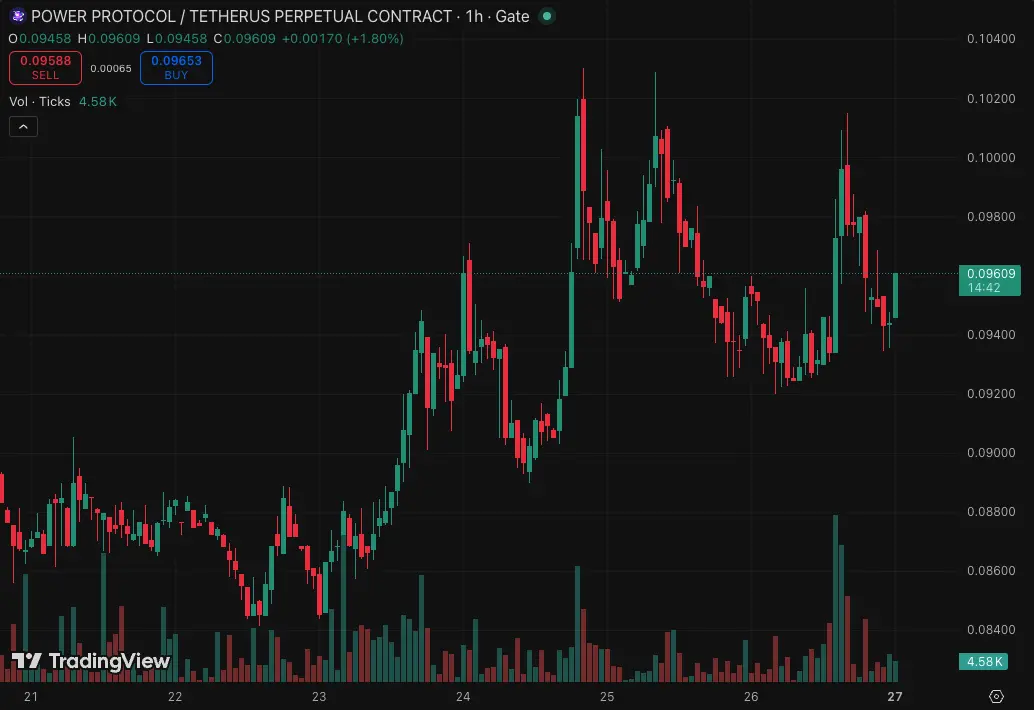
Task: Click the 0.10200 price axis label
Action: tap(991, 99)
